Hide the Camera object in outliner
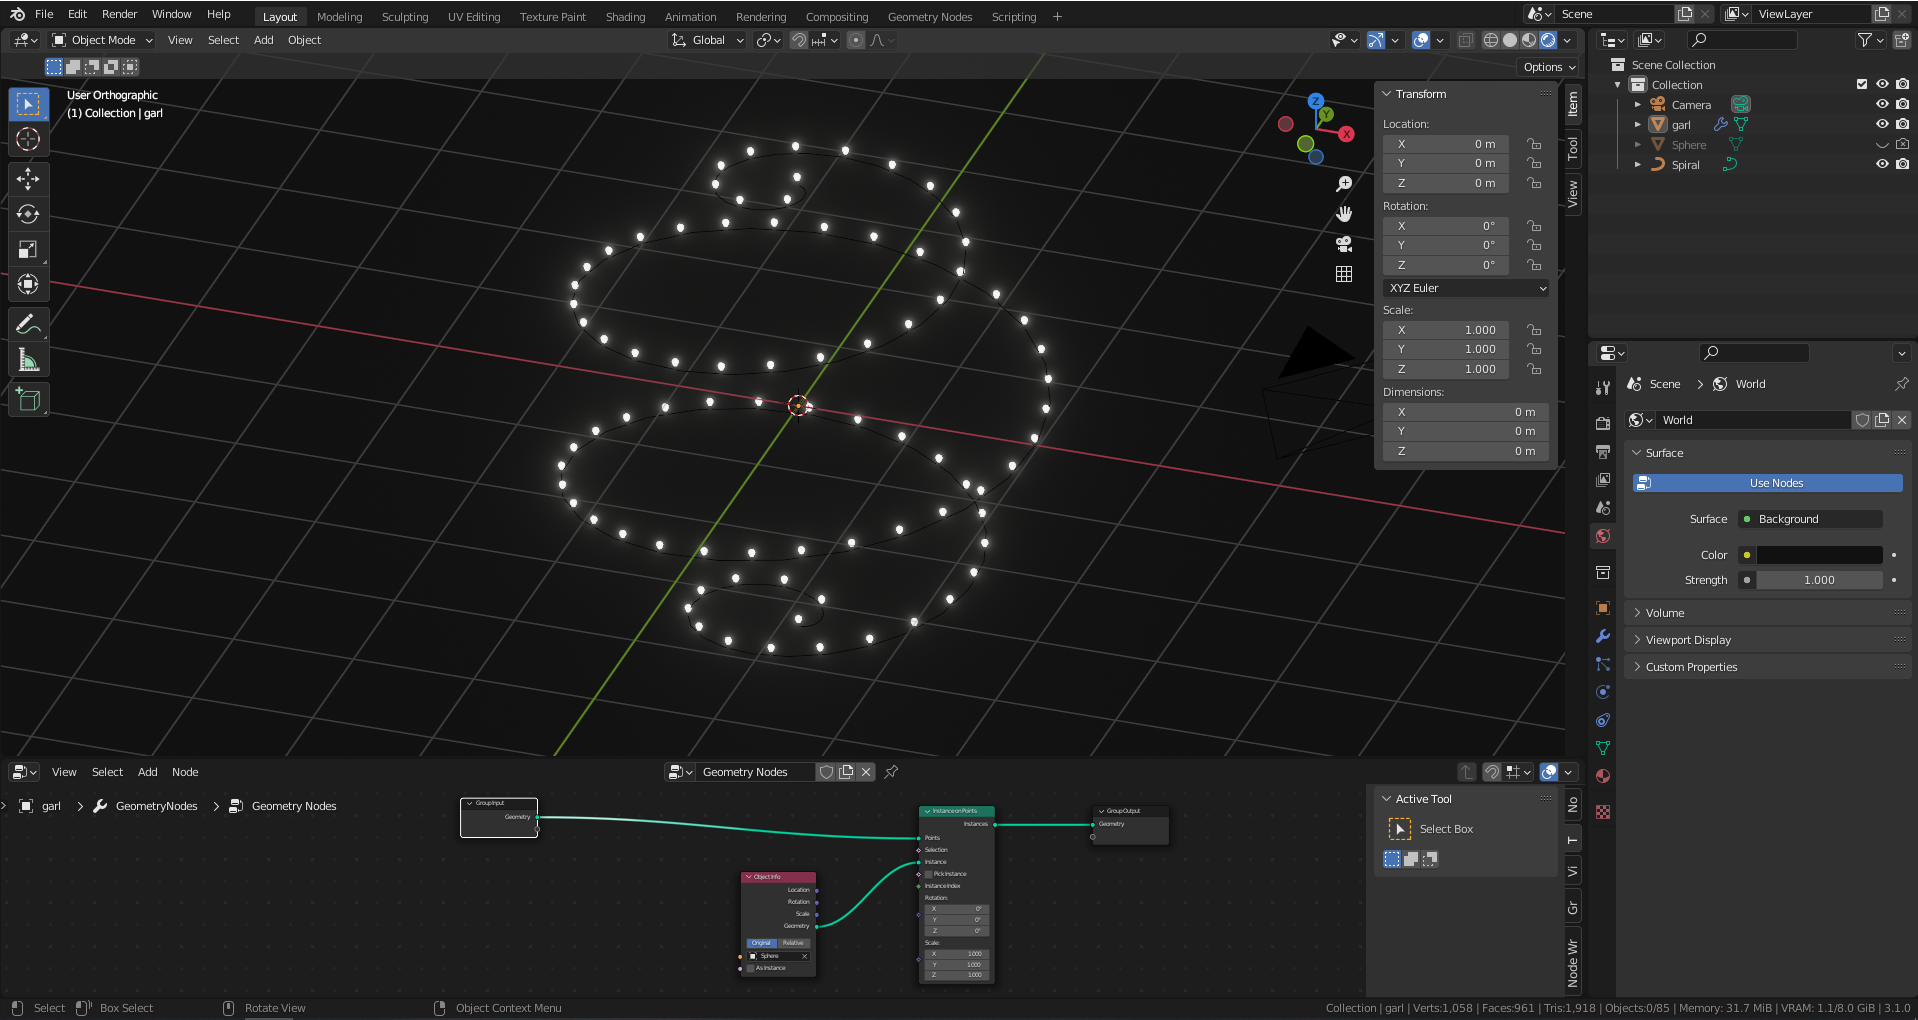 point(1881,105)
